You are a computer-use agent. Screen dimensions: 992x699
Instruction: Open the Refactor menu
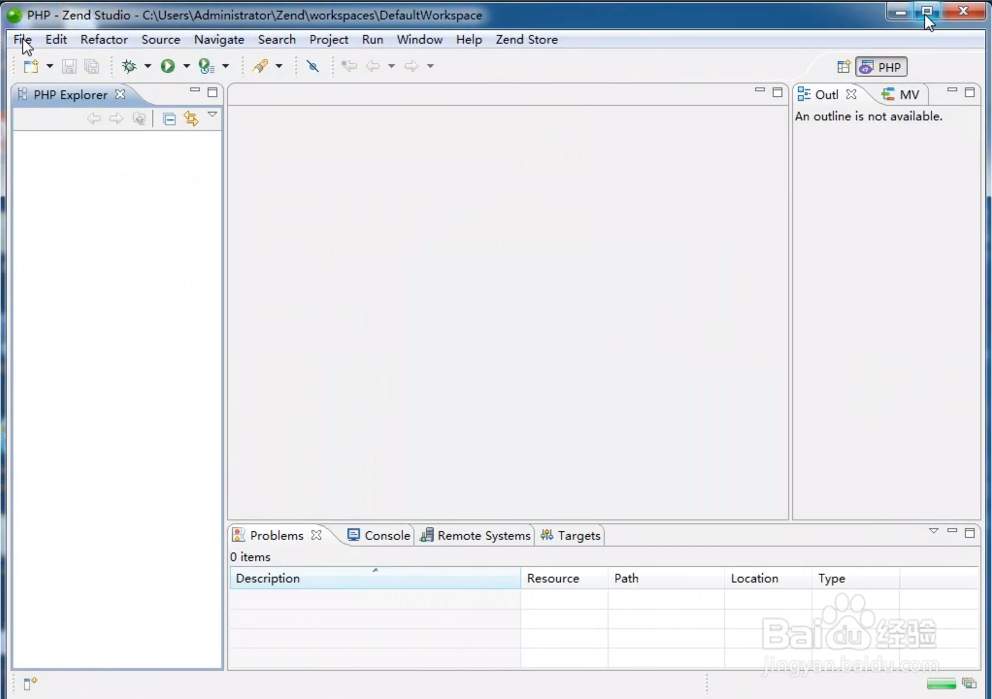104,40
